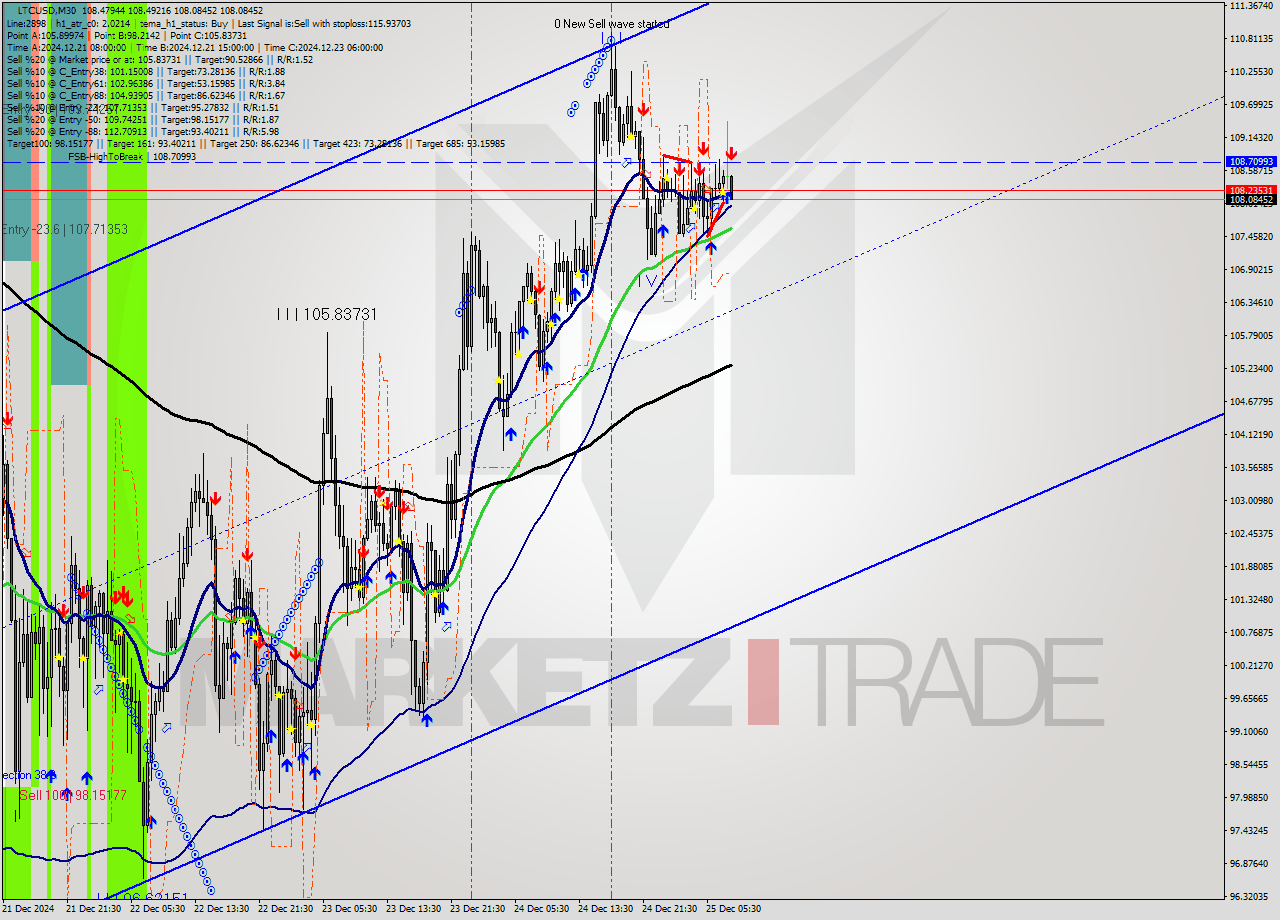
Task: Click the 96.32035 price axis label
Action: [1251, 896]
